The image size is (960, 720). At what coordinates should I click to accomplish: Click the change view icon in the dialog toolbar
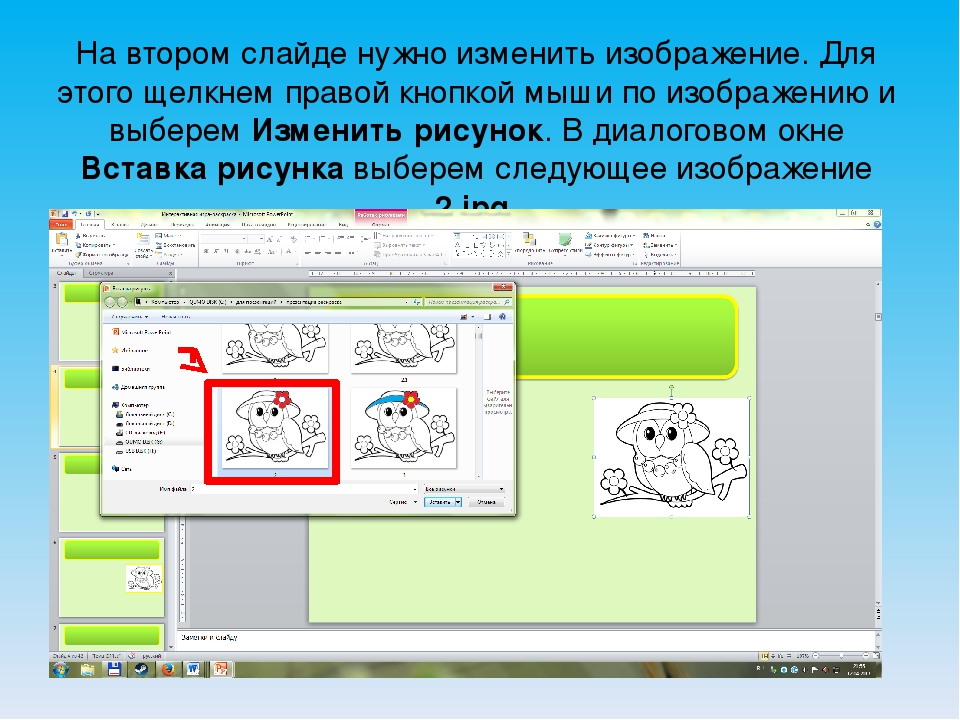(x=464, y=317)
